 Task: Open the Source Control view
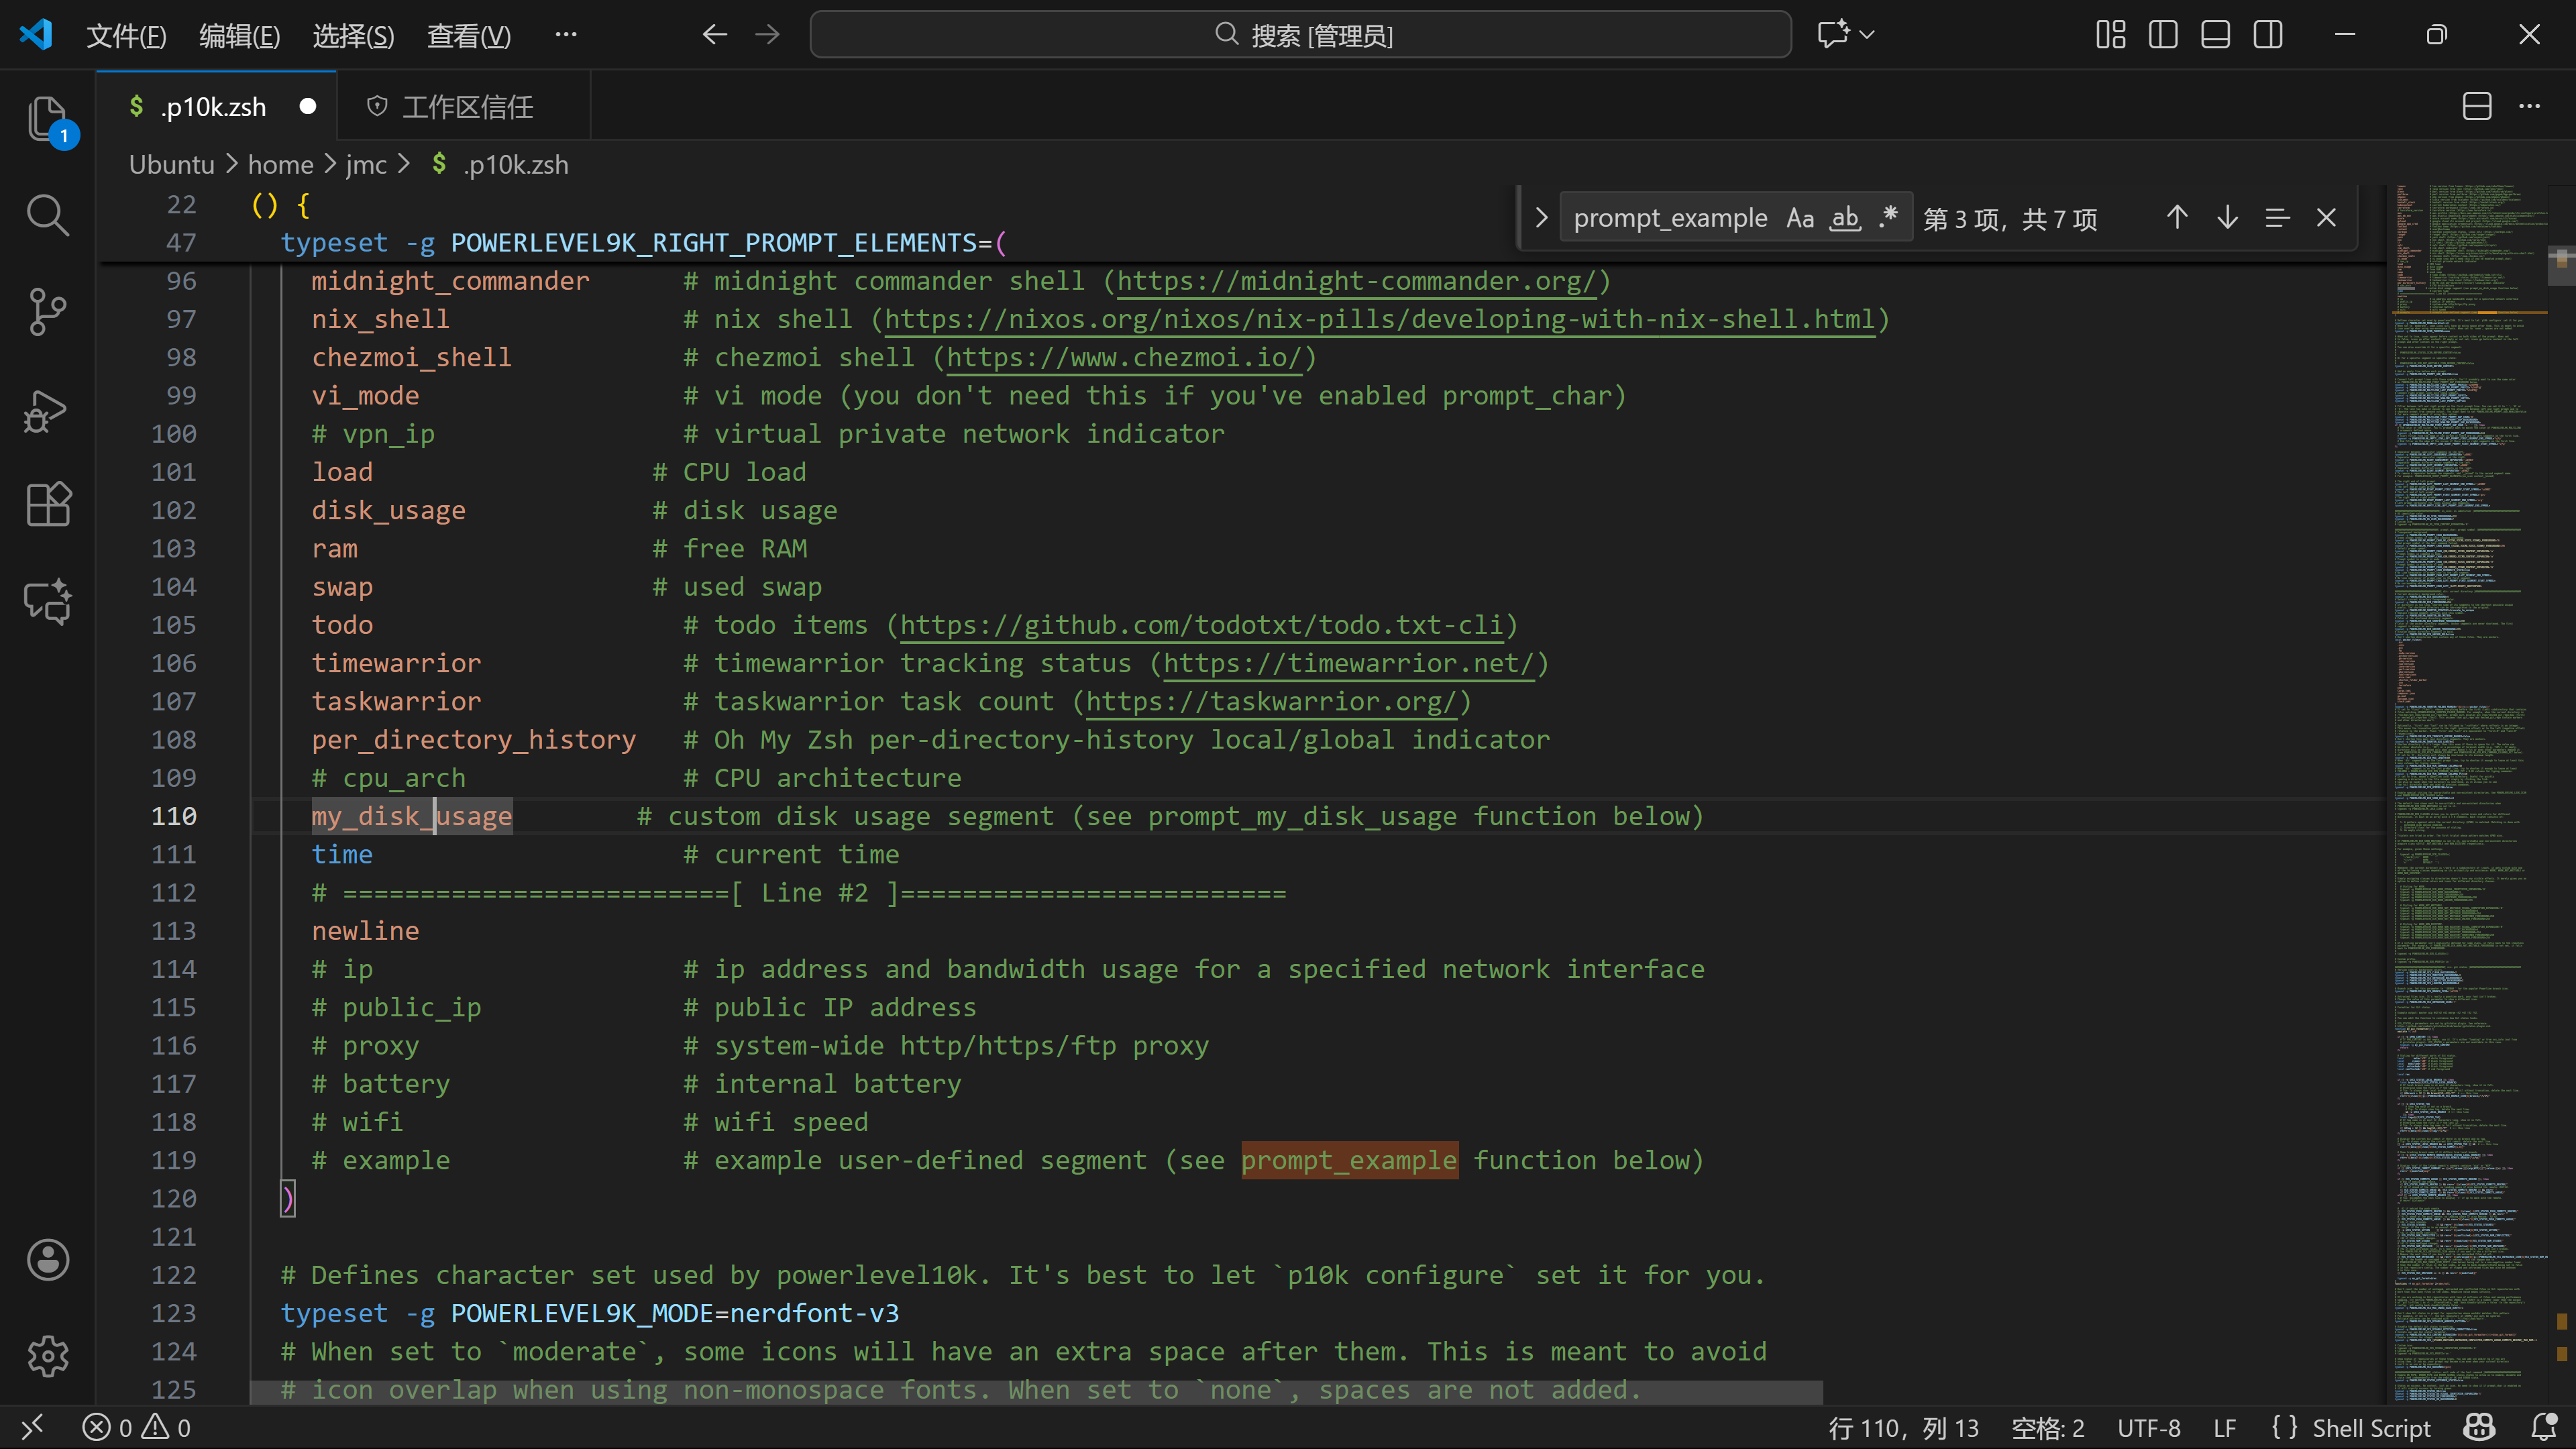[47, 311]
